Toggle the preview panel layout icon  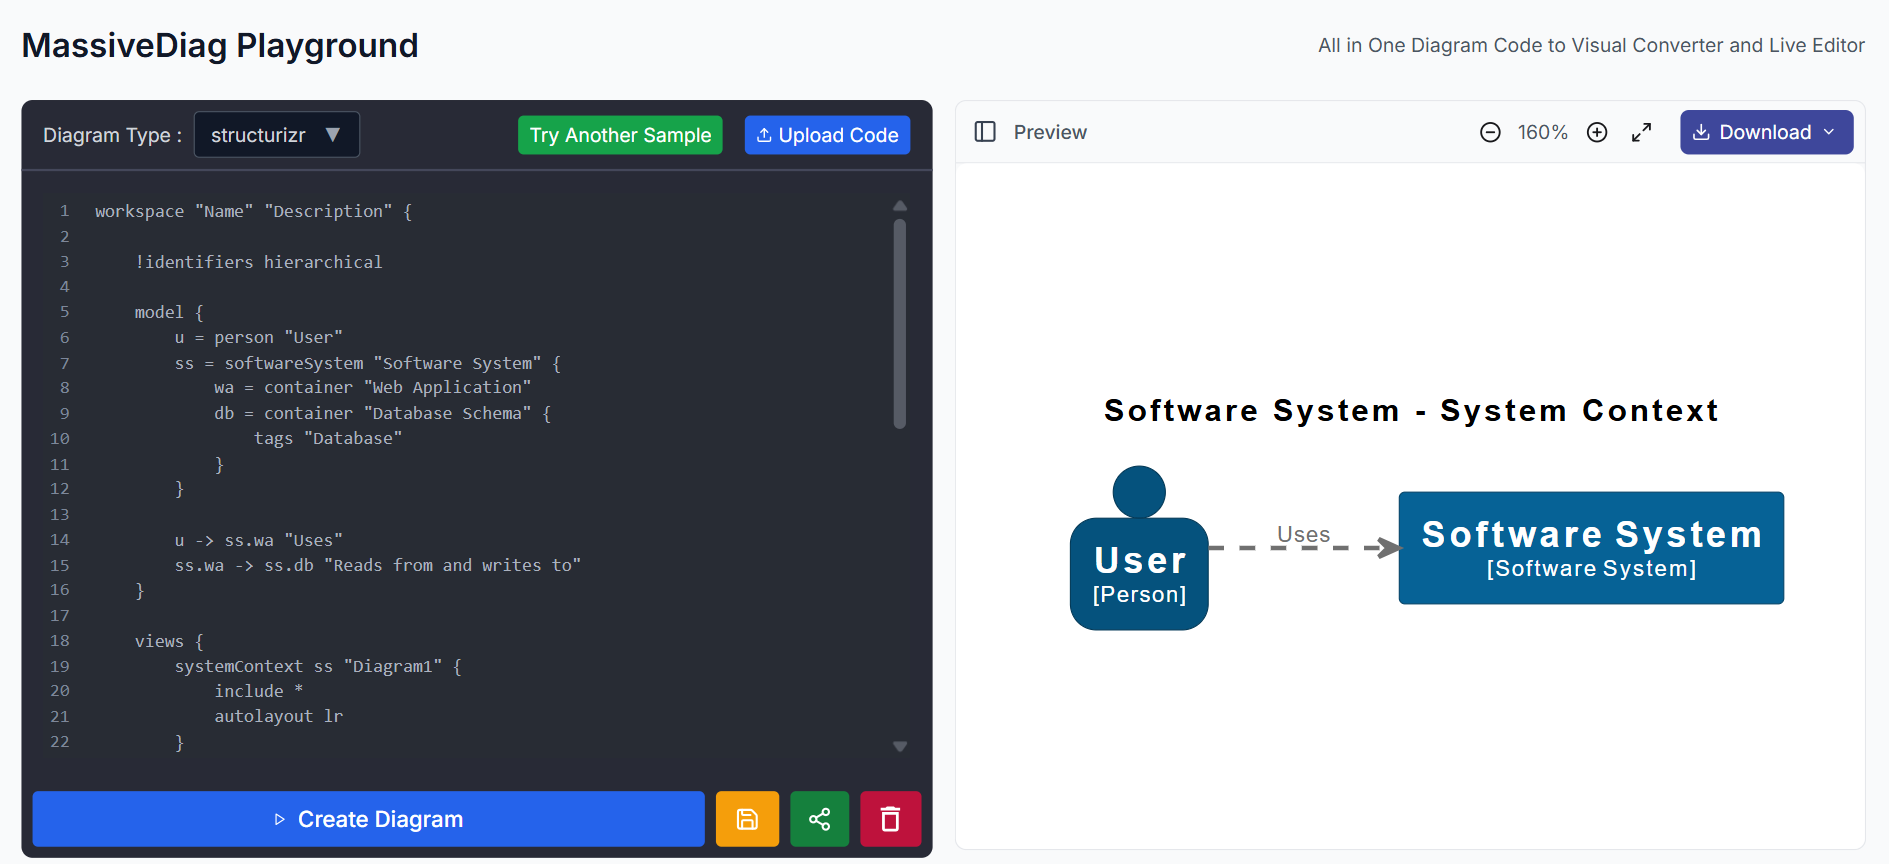[985, 132]
